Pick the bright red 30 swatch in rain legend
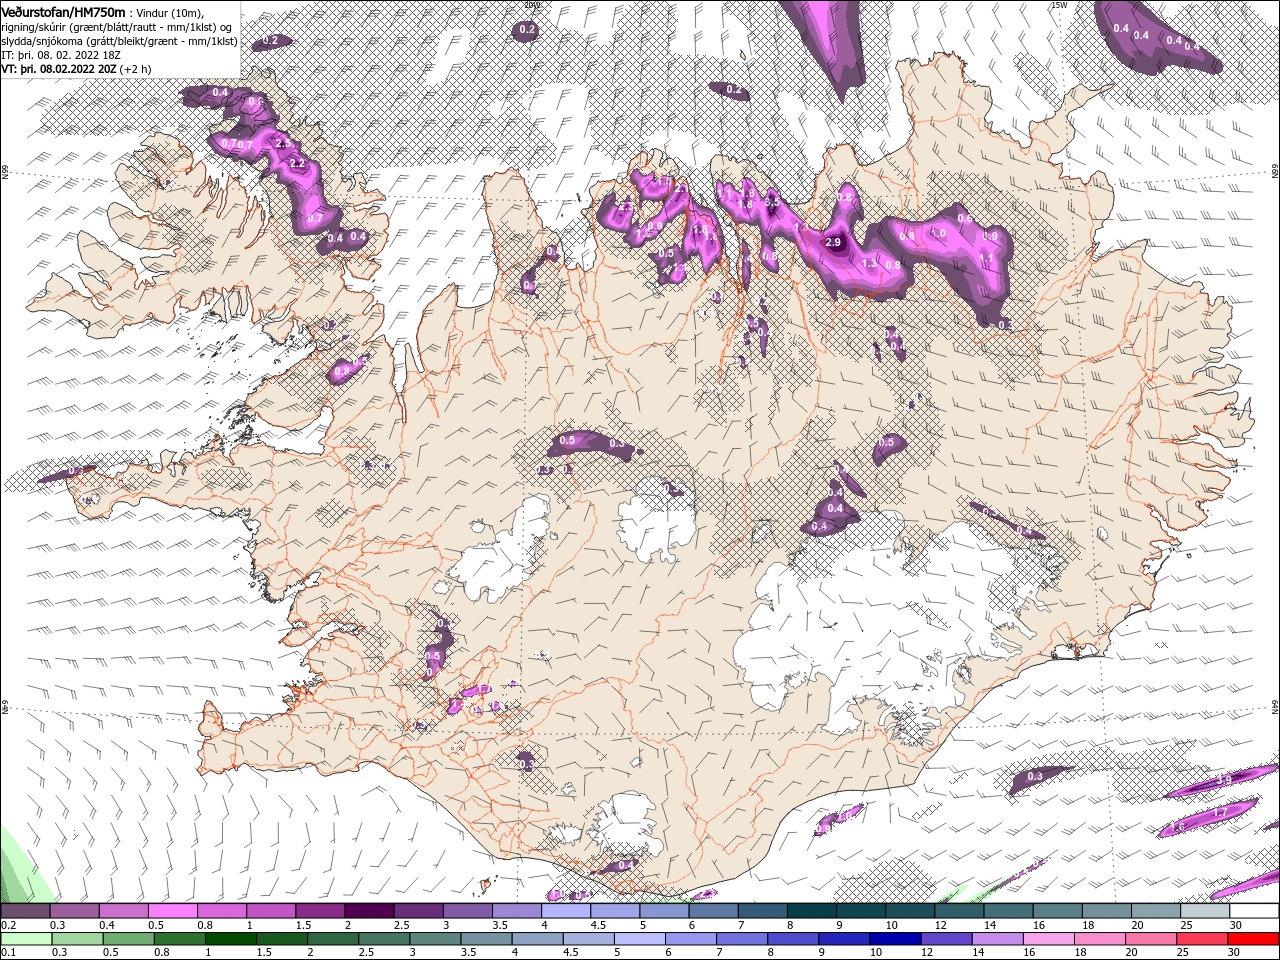 [x=1254, y=938]
